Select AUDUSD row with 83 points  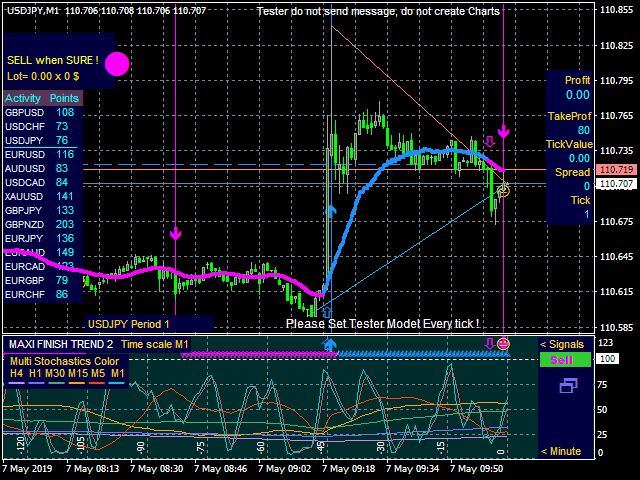pyautogui.click(x=43, y=169)
